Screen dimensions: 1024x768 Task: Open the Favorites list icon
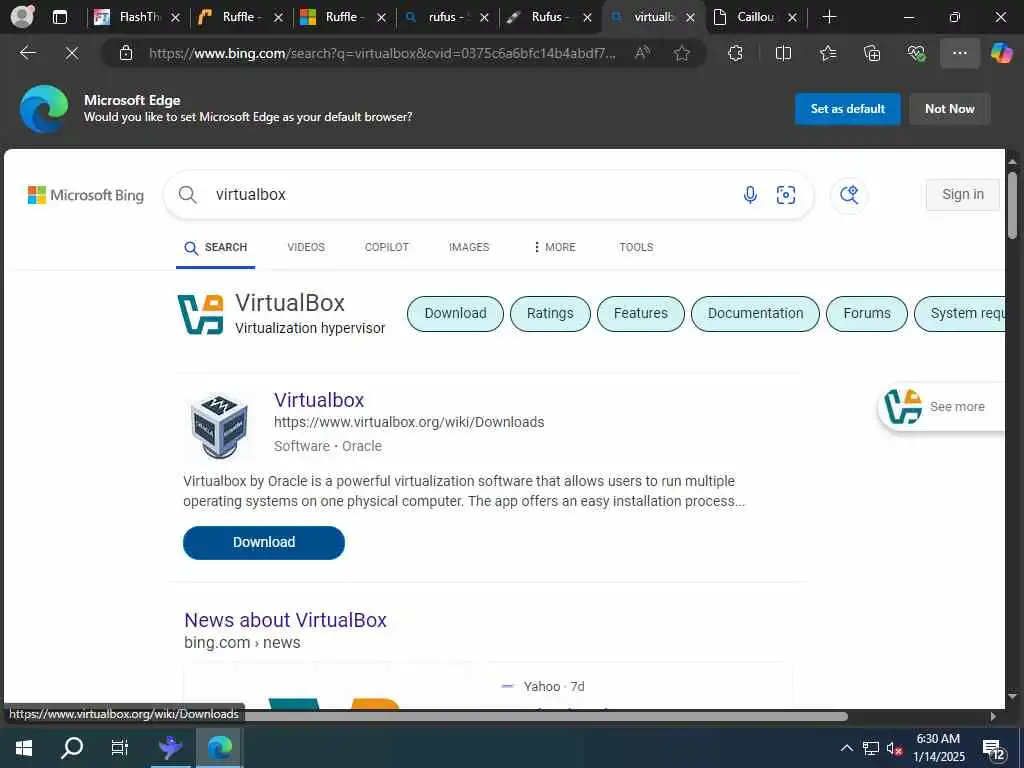point(827,53)
